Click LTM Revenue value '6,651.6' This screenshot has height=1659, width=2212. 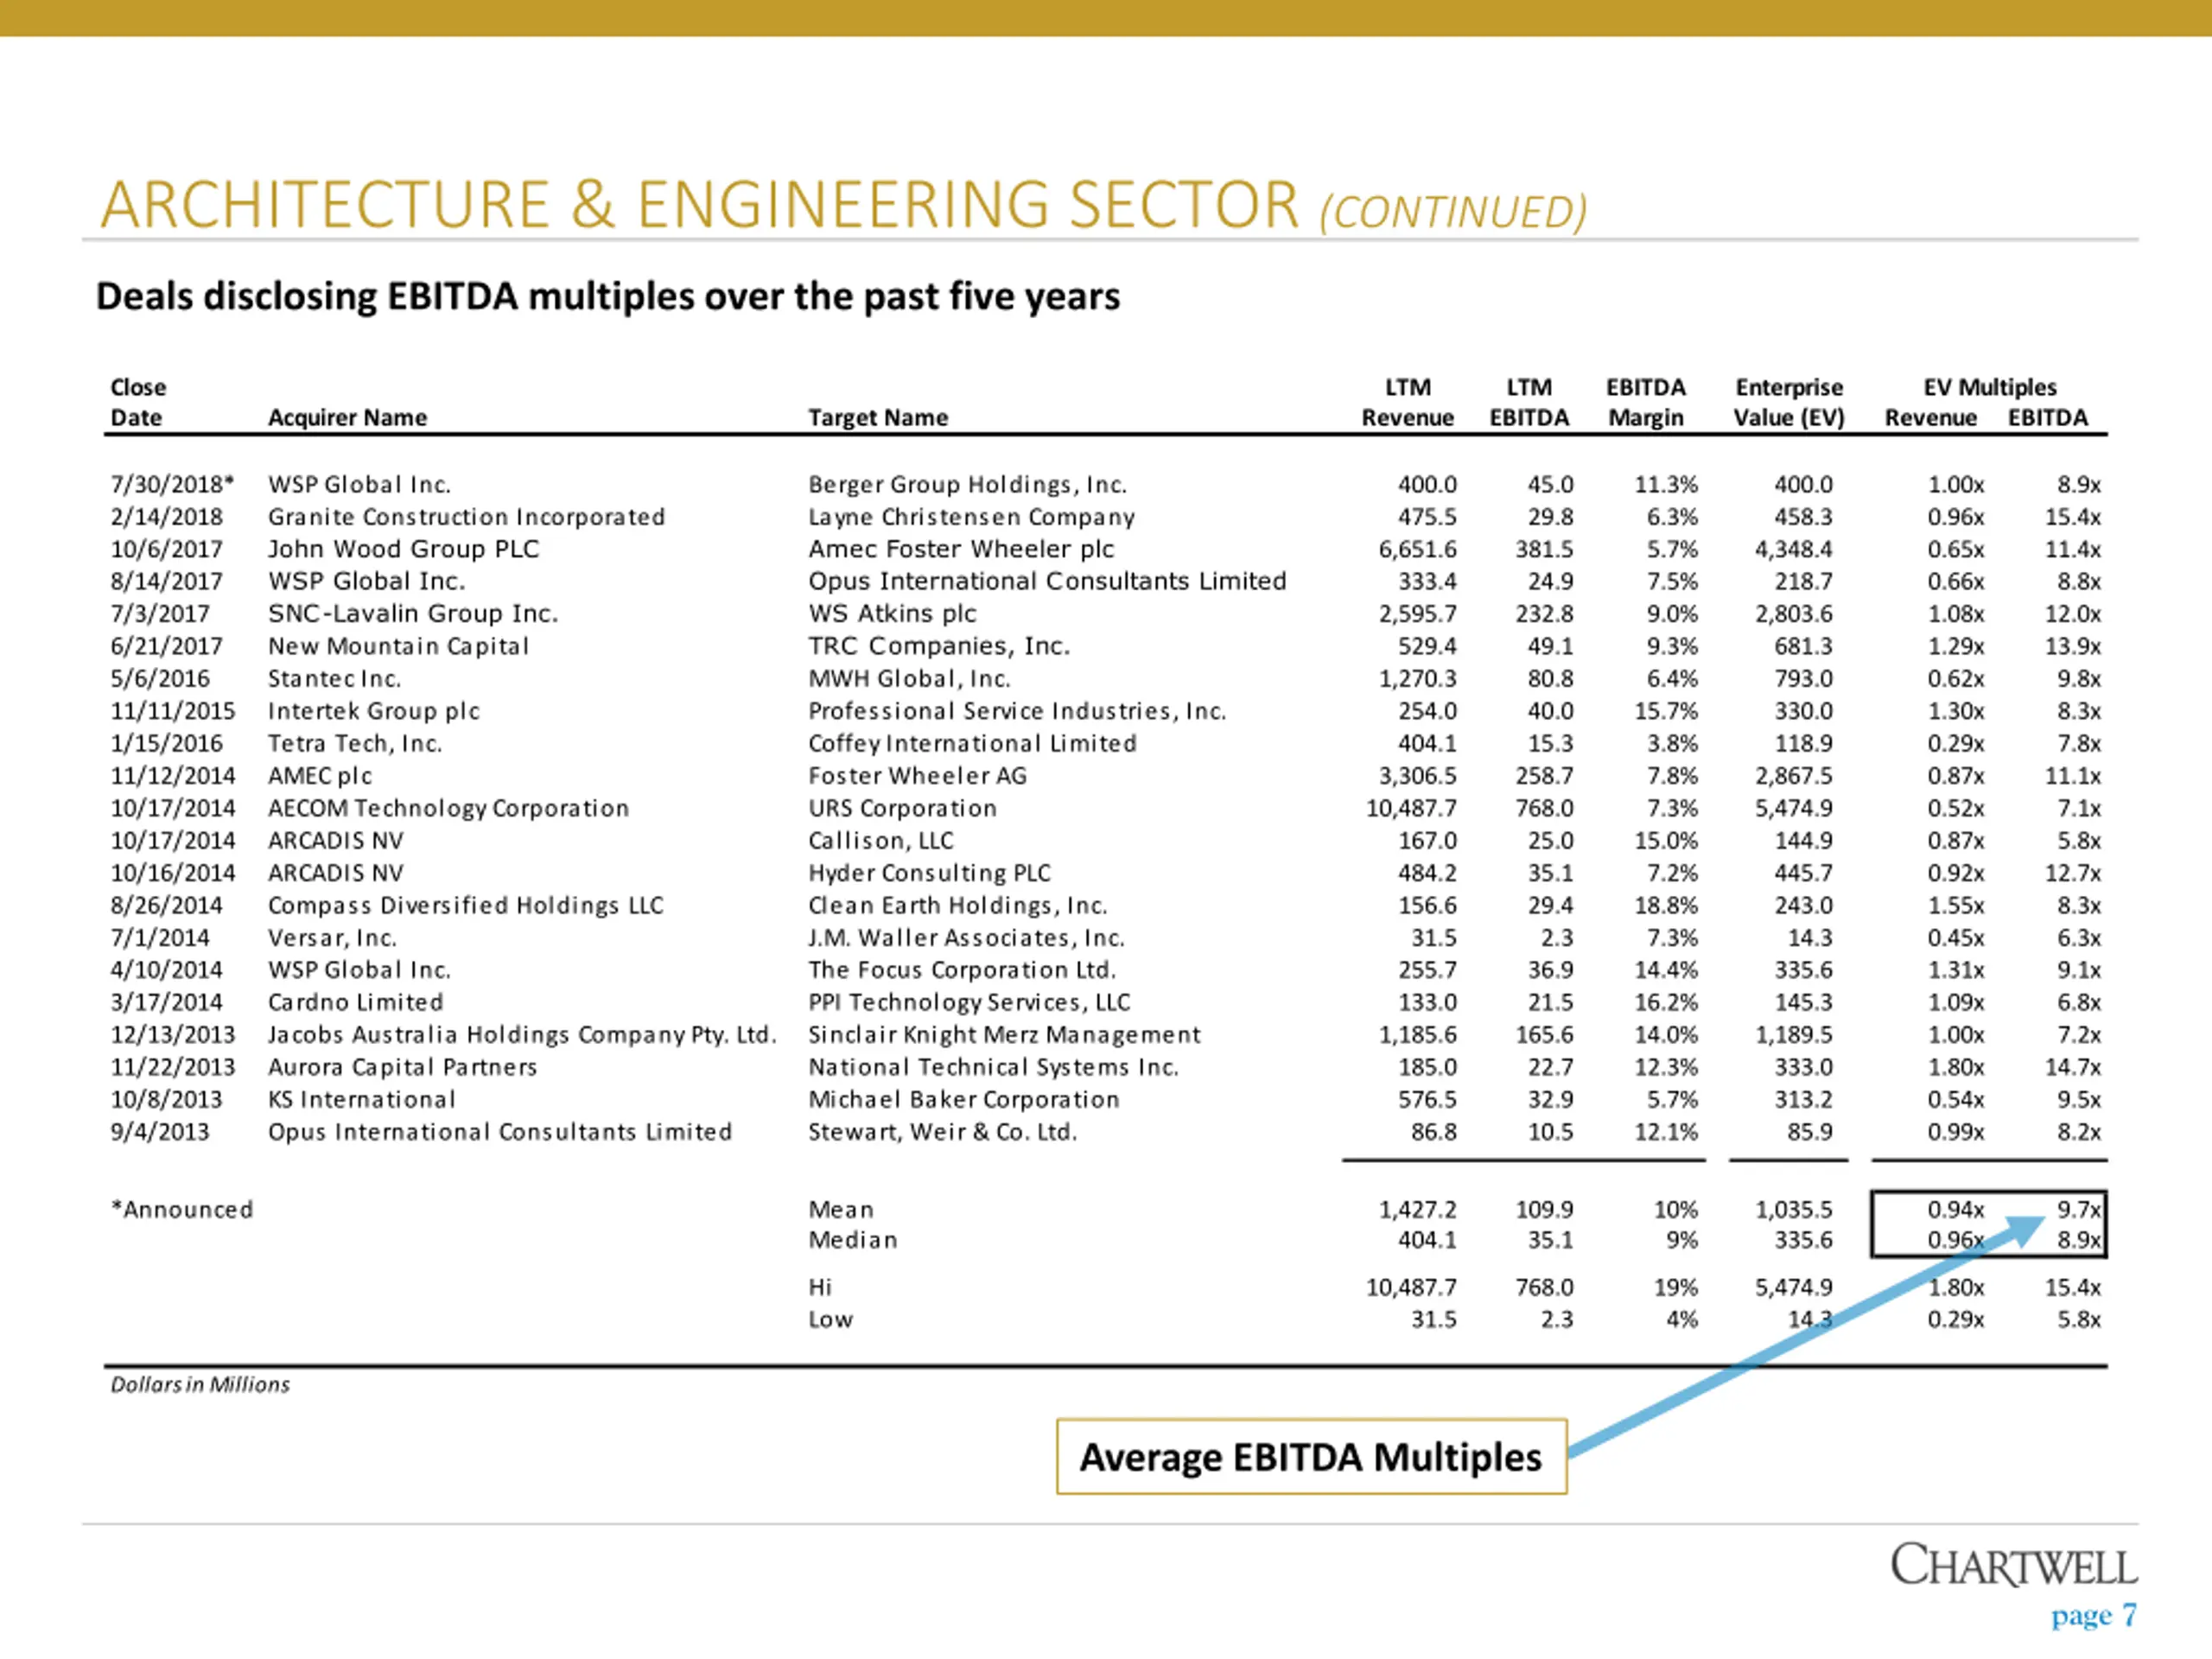[1418, 549]
